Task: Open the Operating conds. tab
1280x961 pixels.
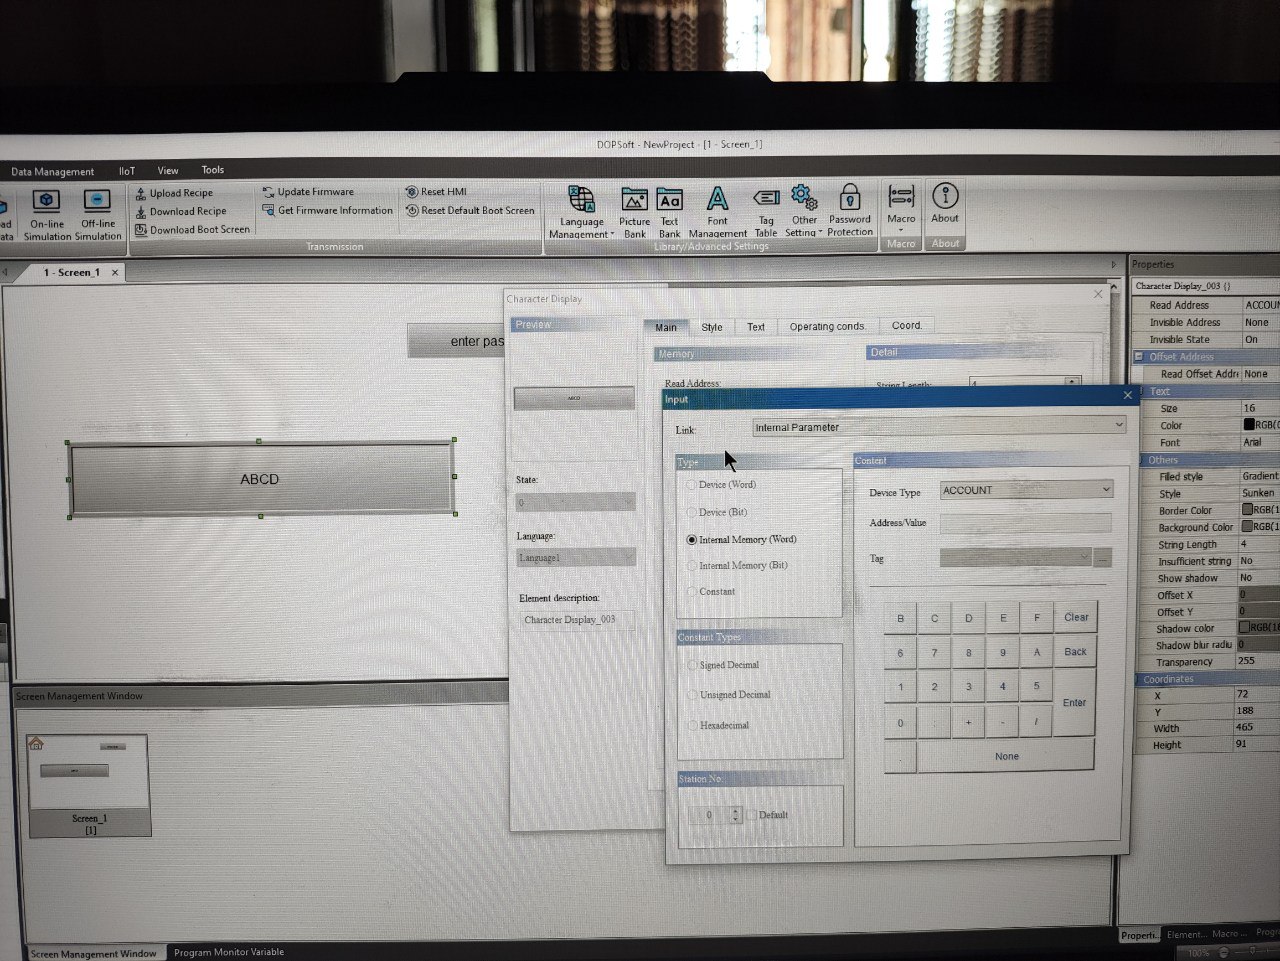Action: pos(827,326)
